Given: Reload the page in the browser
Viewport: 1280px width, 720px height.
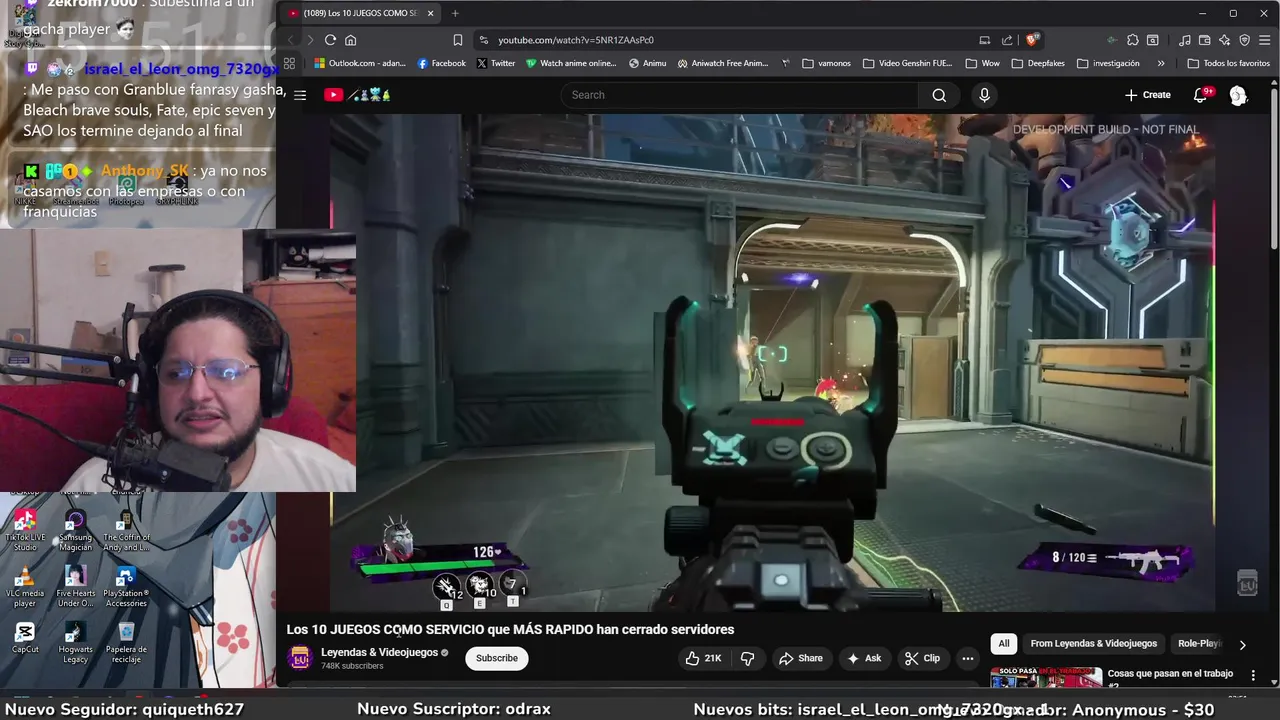Looking at the screenshot, I should [330, 40].
